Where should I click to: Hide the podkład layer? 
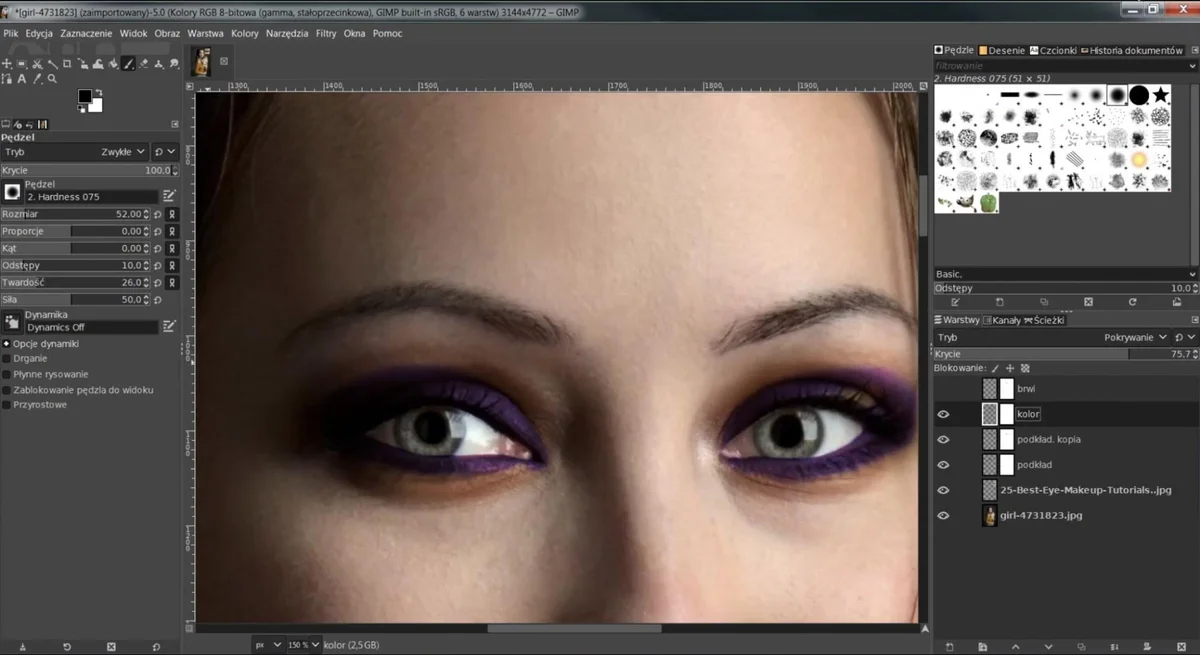coord(943,465)
